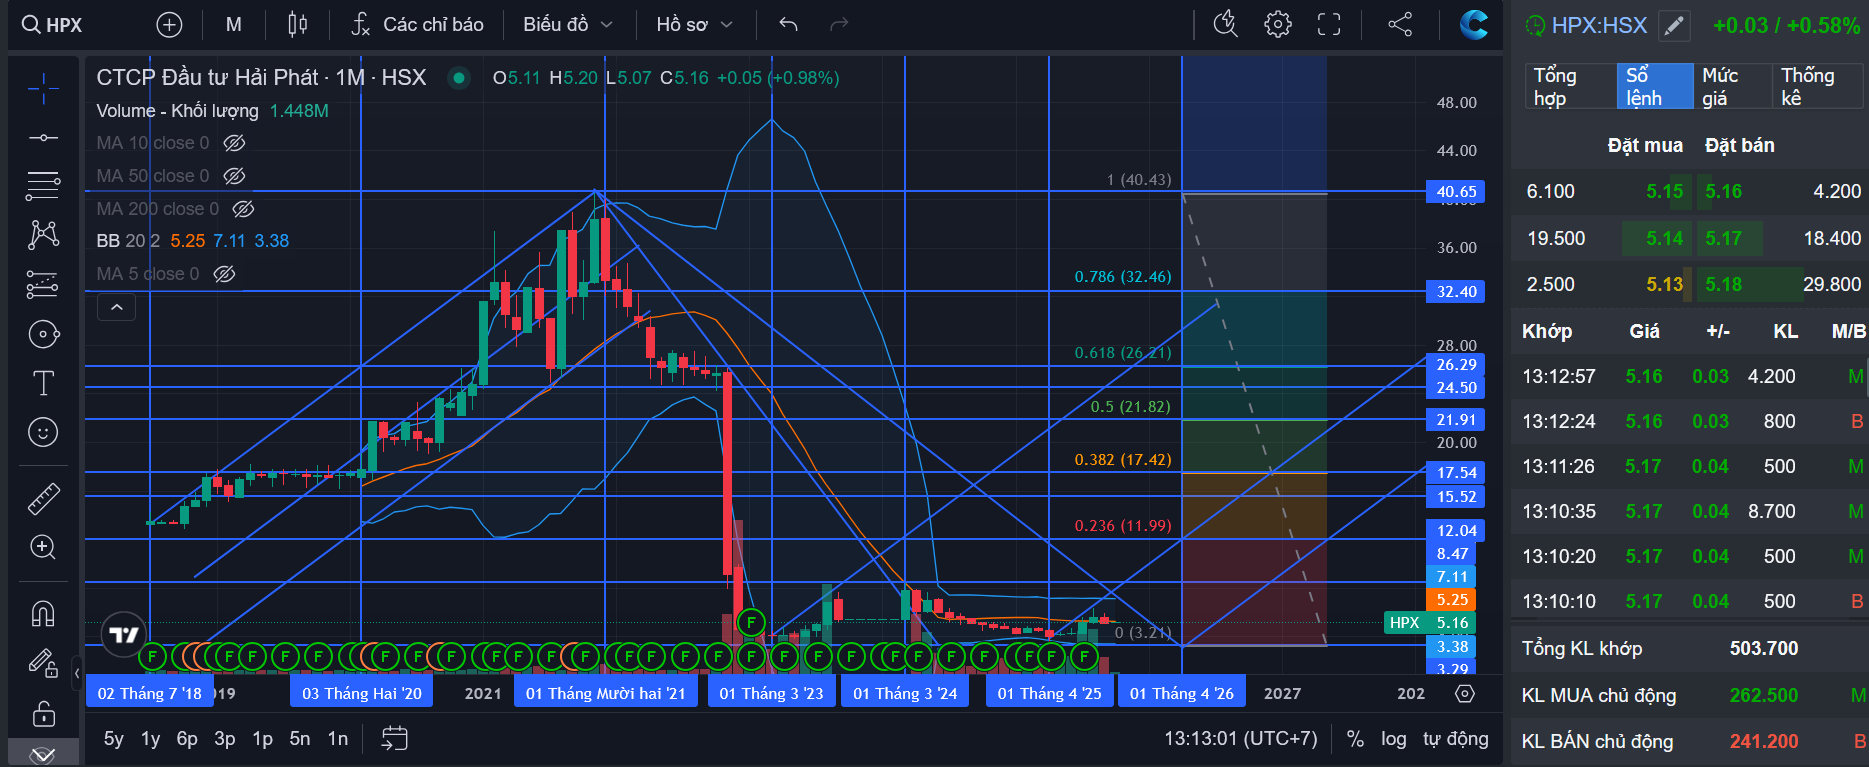Open the candlestick chart style selector
Screen dimensions: 1869x767
click(x=297, y=25)
